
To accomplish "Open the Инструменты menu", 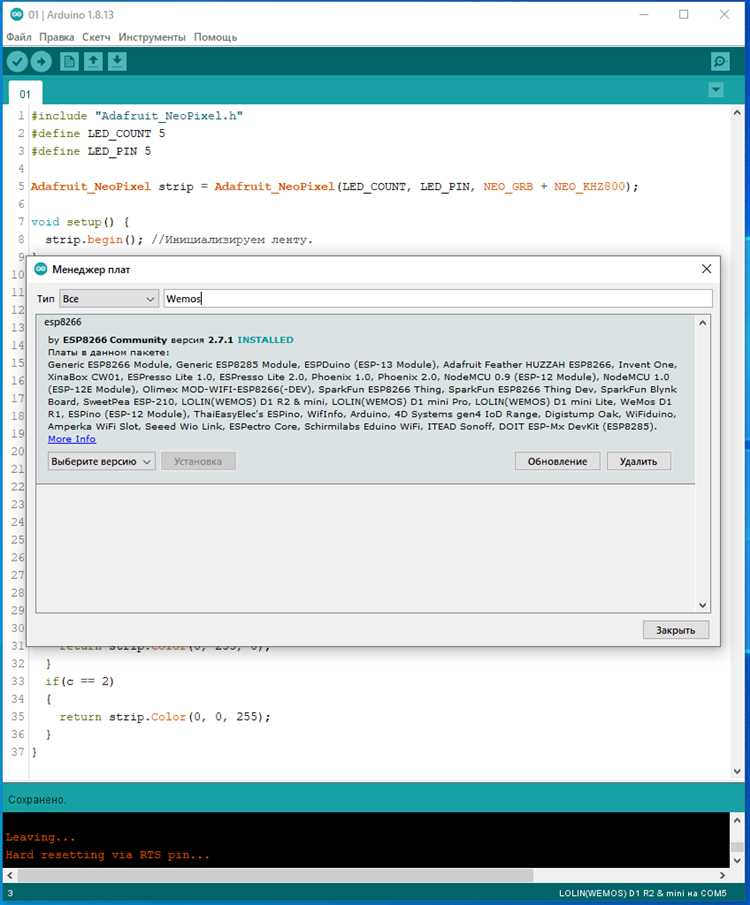I will (x=152, y=37).
